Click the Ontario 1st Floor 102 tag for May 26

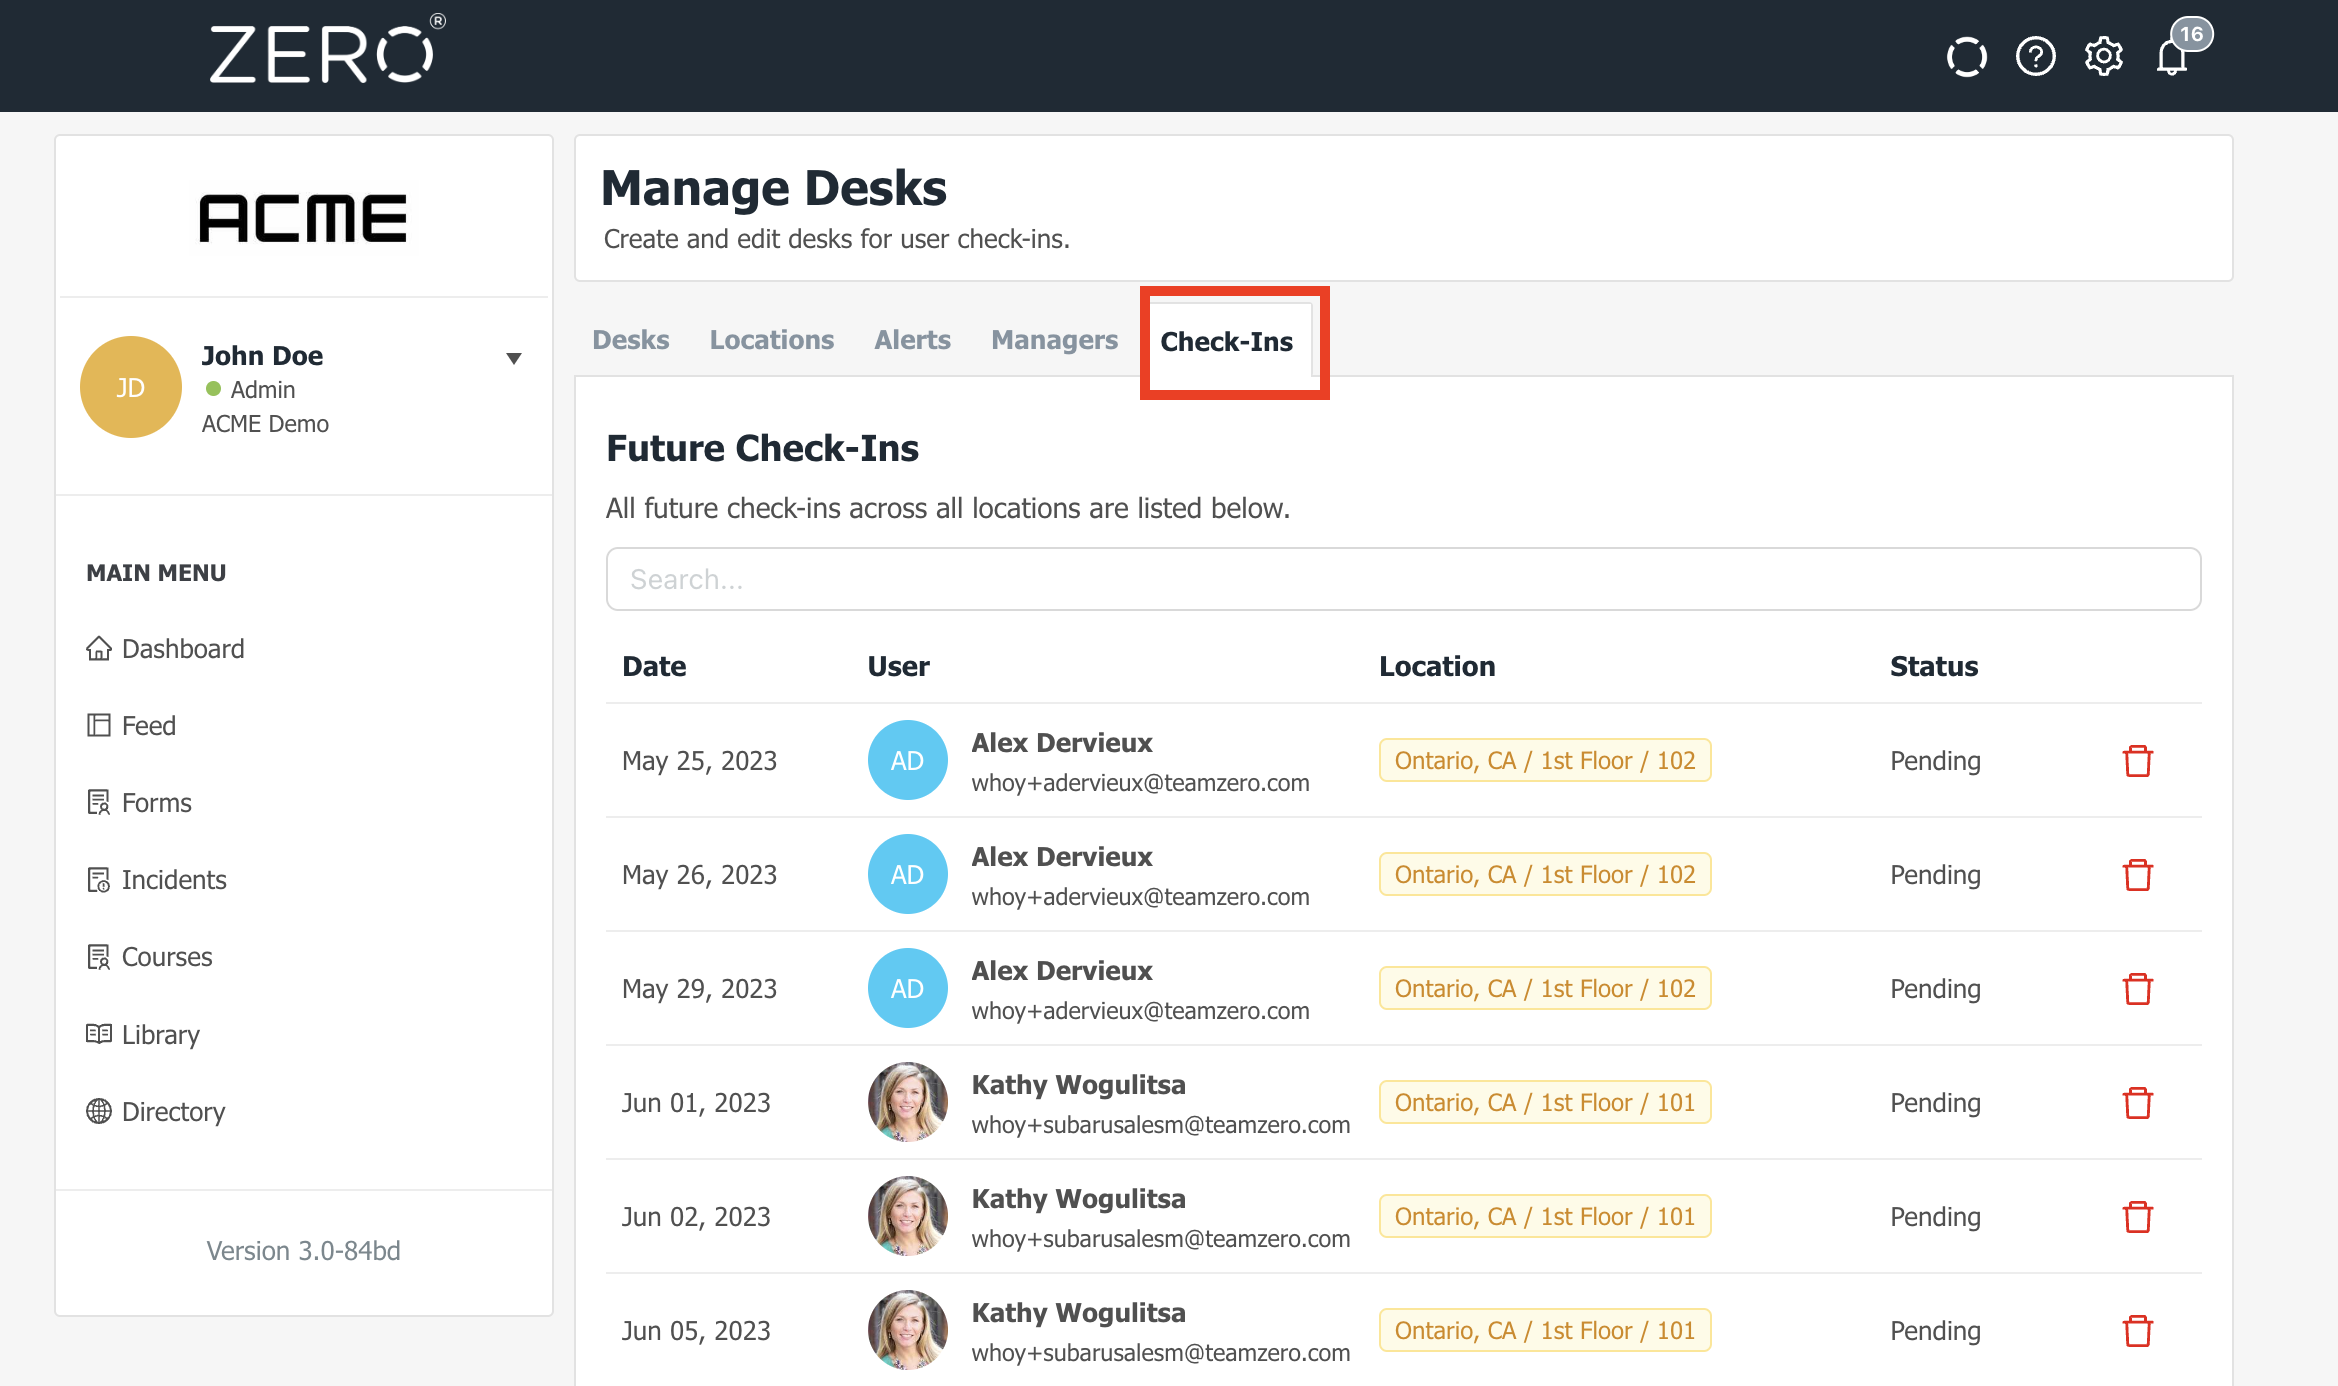click(x=1544, y=875)
